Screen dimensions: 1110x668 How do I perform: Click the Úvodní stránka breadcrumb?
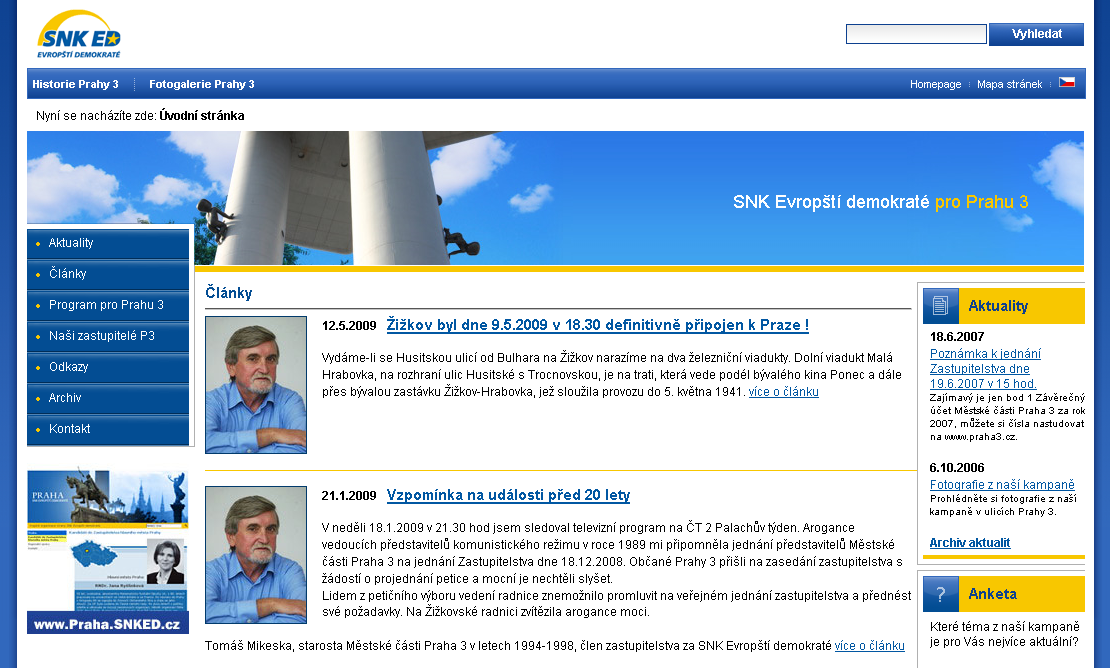point(202,115)
